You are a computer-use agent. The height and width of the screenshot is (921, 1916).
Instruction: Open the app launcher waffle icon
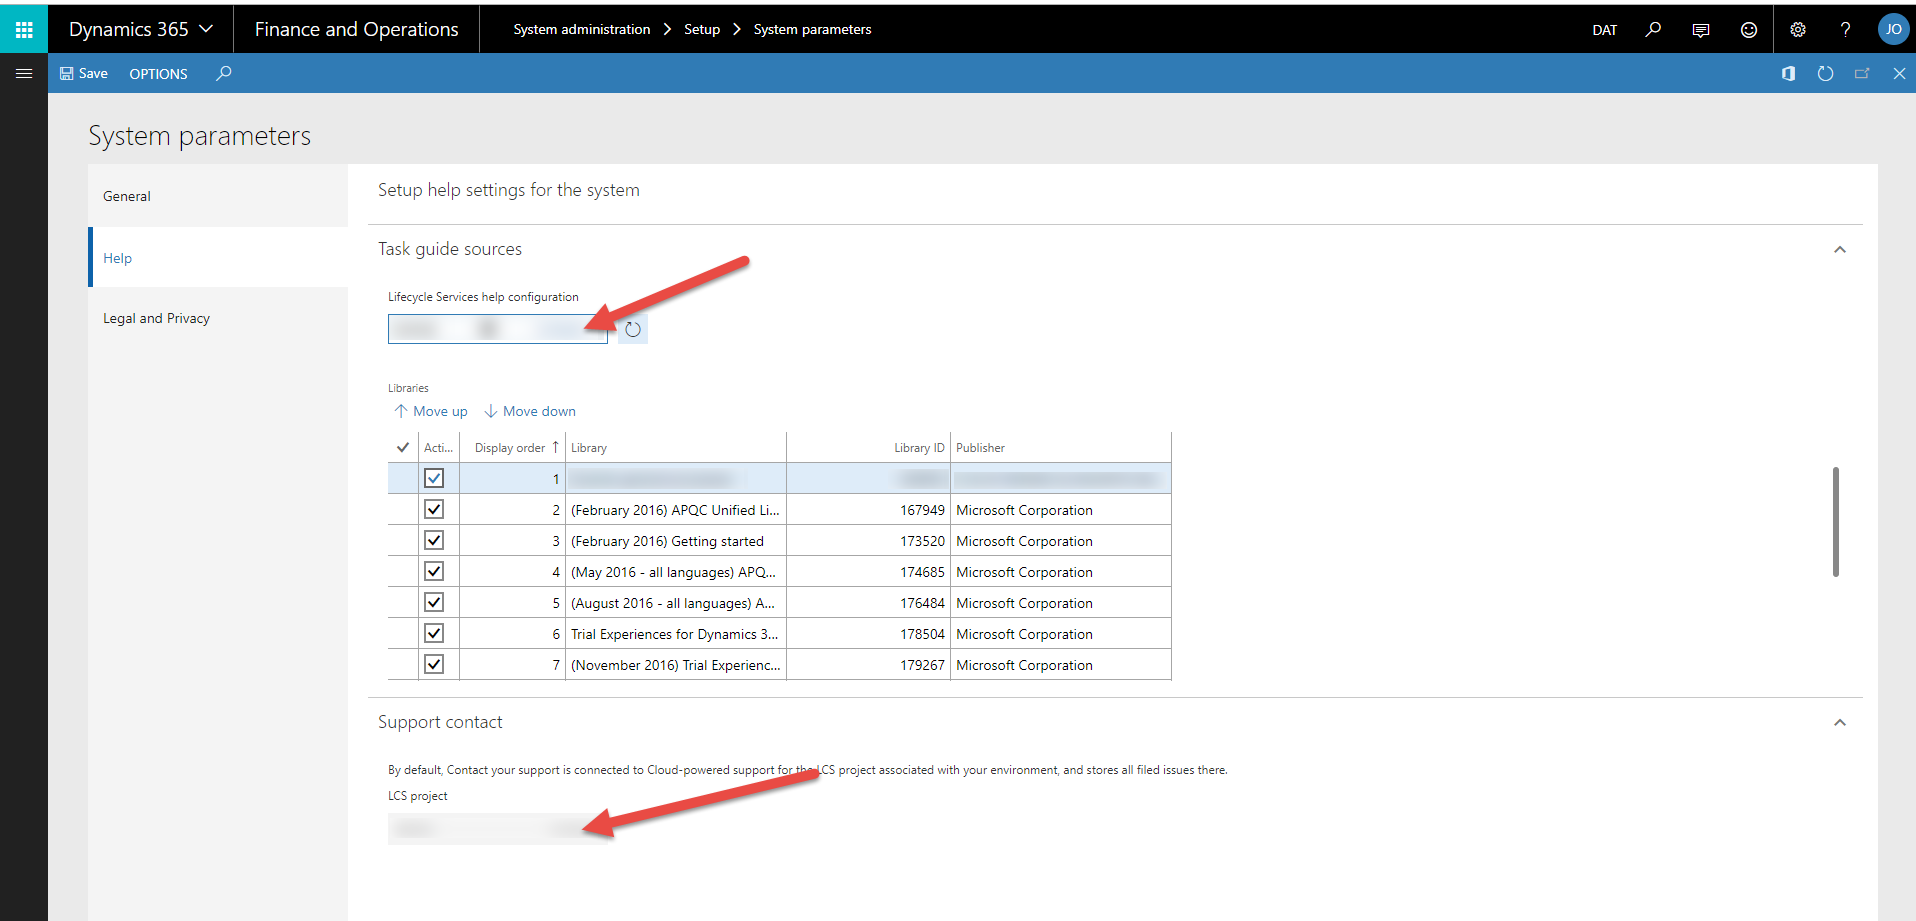click(24, 30)
